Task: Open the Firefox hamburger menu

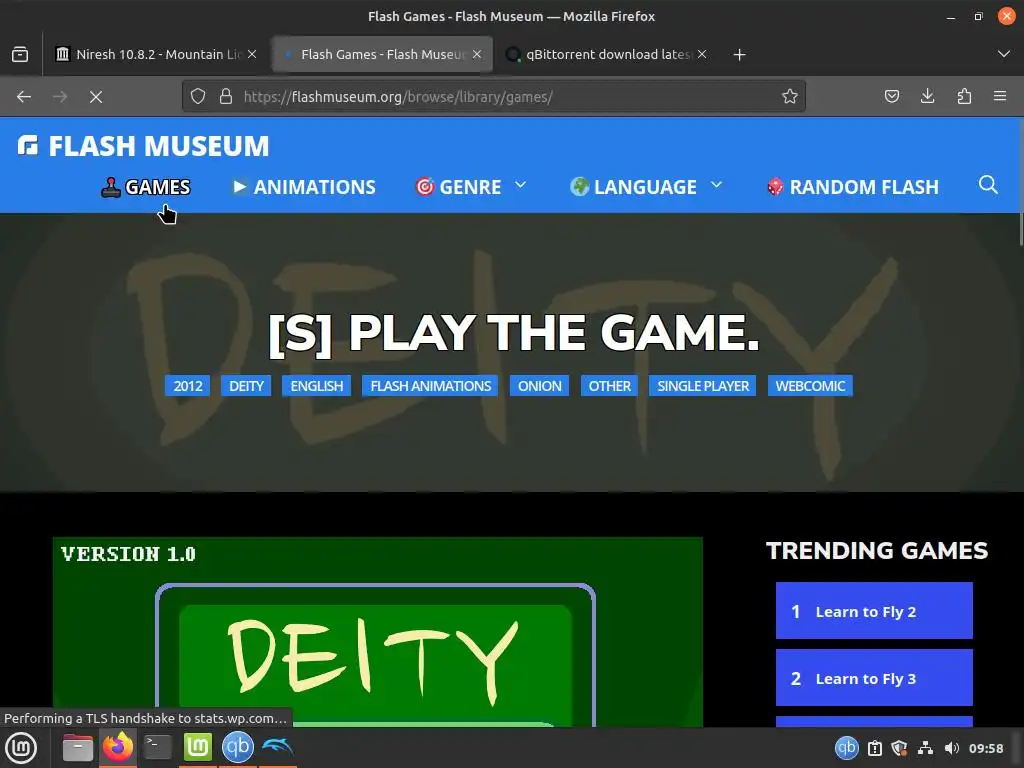Action: tap(1000, 97)
